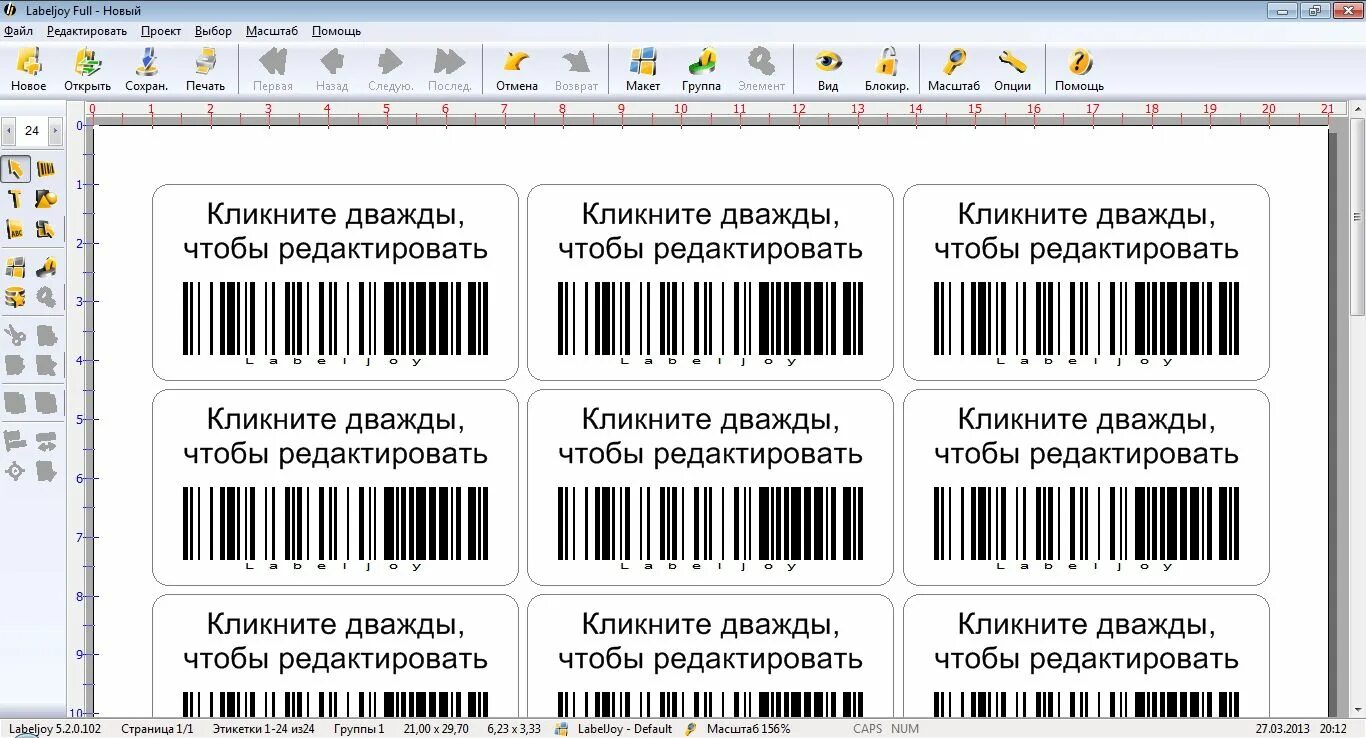Click the greyed-out scissors cut icon

pos(15,335)
